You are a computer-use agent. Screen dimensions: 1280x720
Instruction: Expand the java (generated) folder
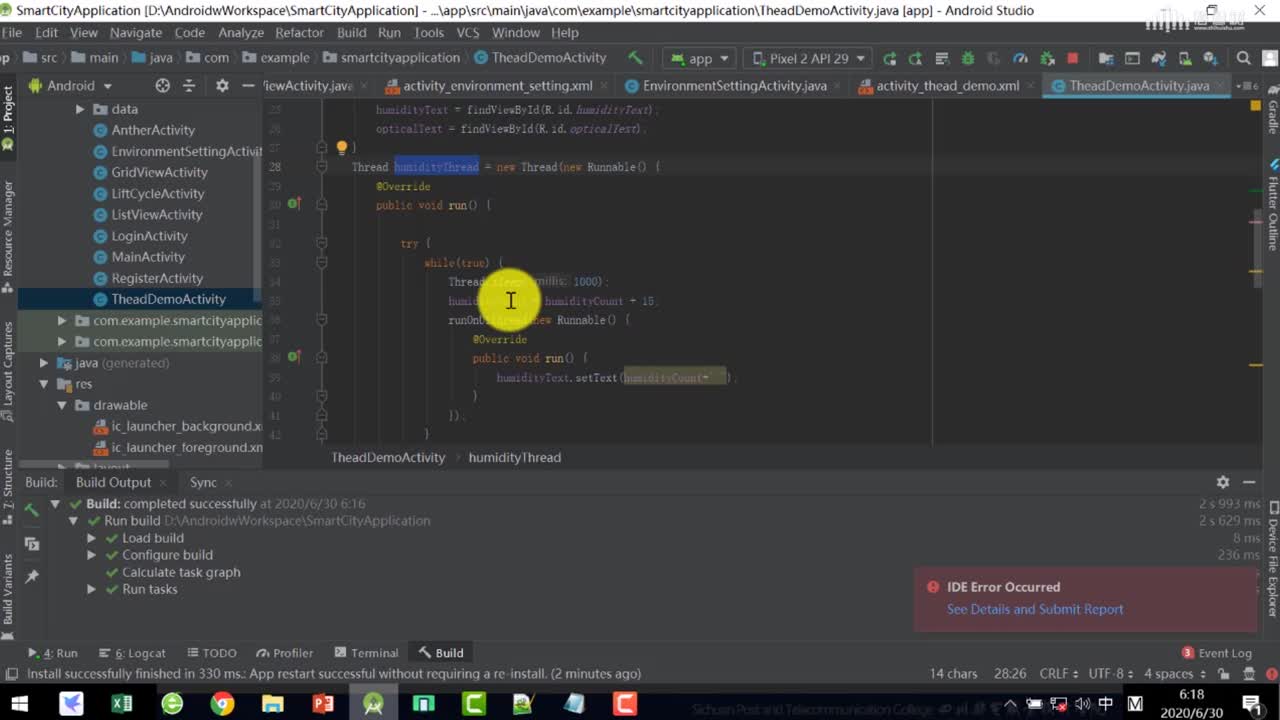pyautogui.click(x=44, y=363)
